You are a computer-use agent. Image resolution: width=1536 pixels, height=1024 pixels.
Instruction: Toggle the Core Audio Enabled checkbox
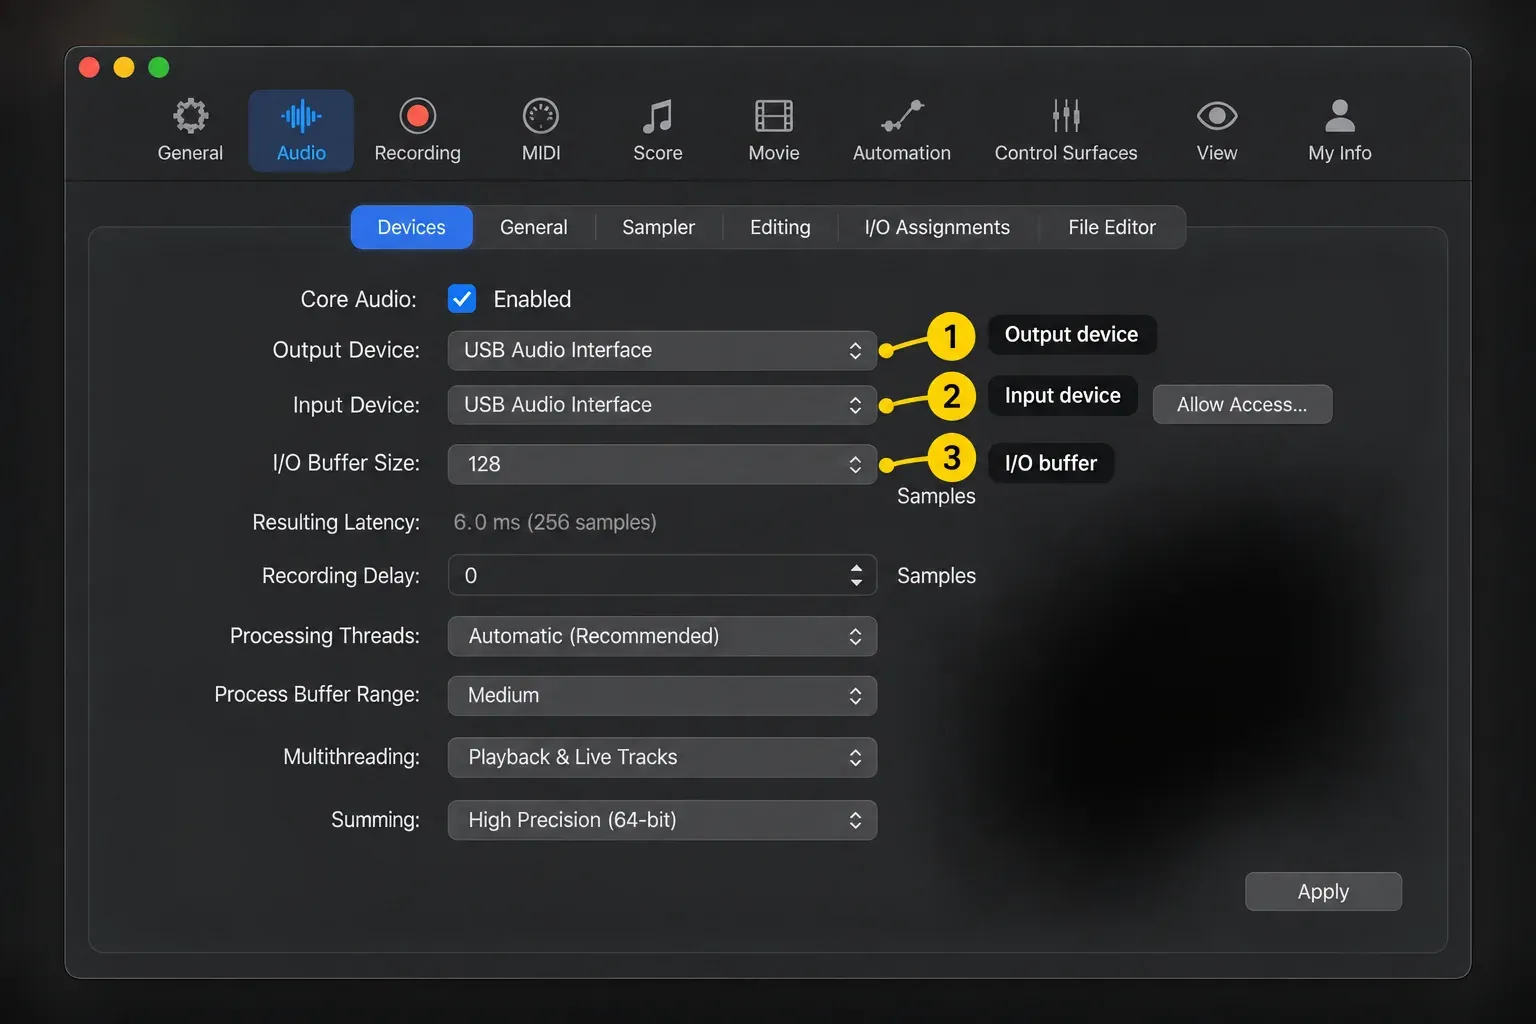click(x=462, y=299)
